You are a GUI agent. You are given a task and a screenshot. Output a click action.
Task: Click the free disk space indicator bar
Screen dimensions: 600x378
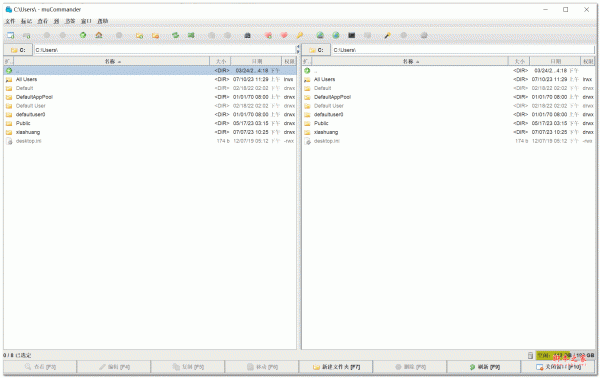click(x=565, y=355)
